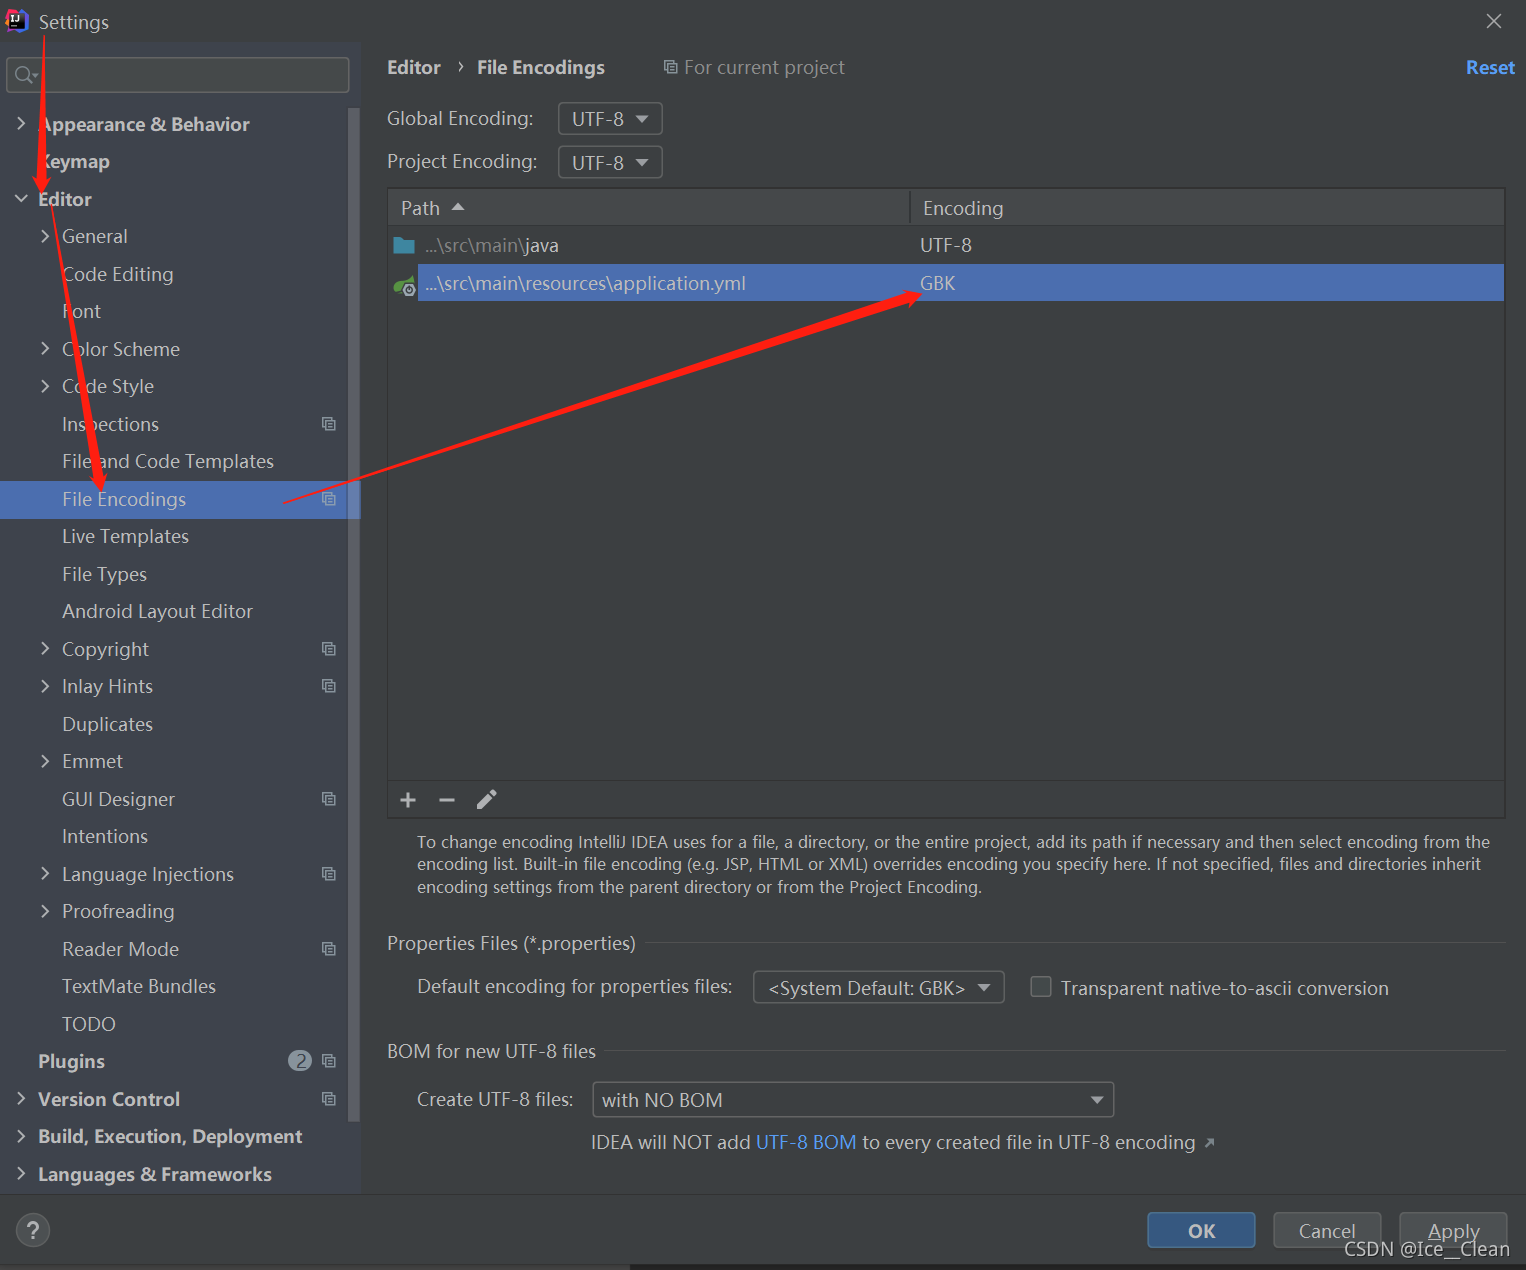This screenshot has width=1526, height=1270.
Task: Expand the General node
Action: [x=45, y=236]
